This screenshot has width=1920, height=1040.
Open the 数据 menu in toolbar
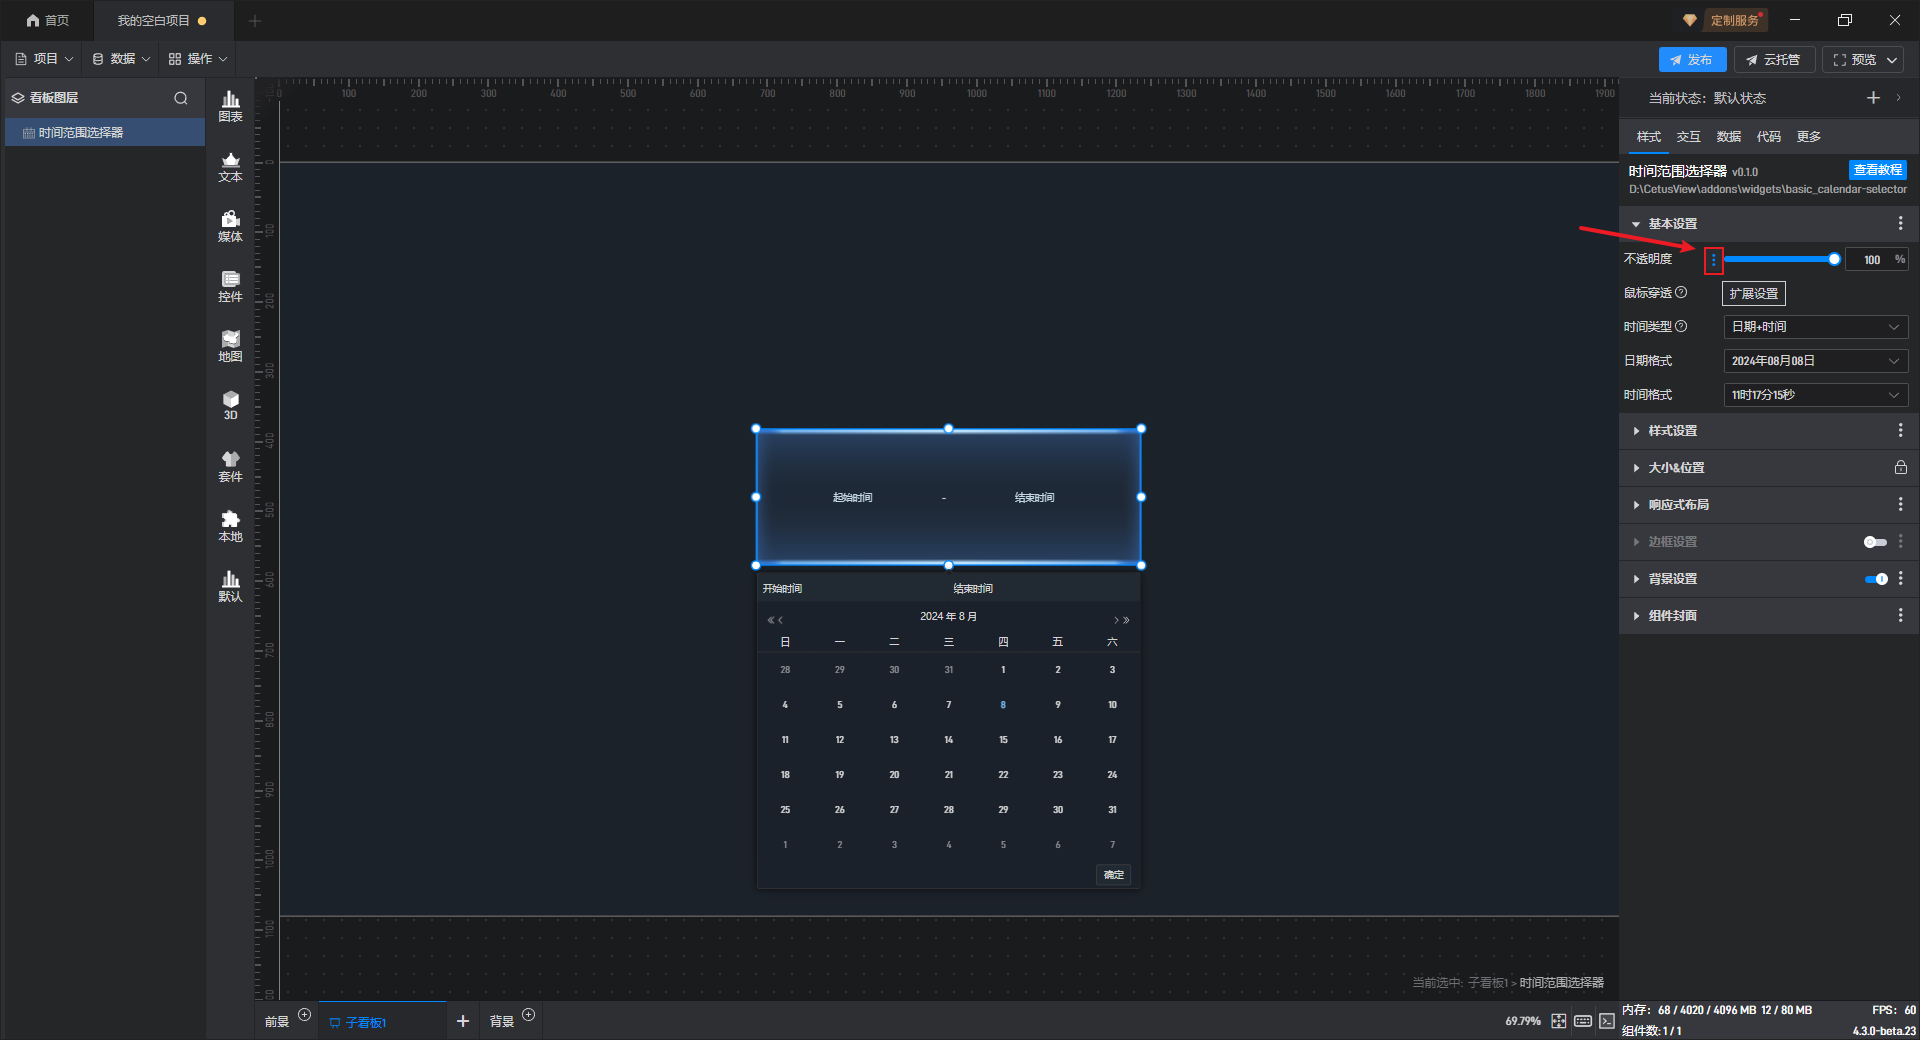[x=121, y=59]
